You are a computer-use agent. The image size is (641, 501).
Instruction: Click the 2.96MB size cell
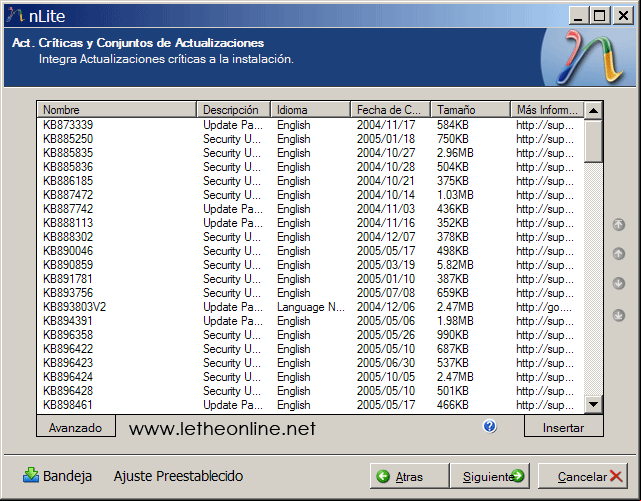[455, 153]
